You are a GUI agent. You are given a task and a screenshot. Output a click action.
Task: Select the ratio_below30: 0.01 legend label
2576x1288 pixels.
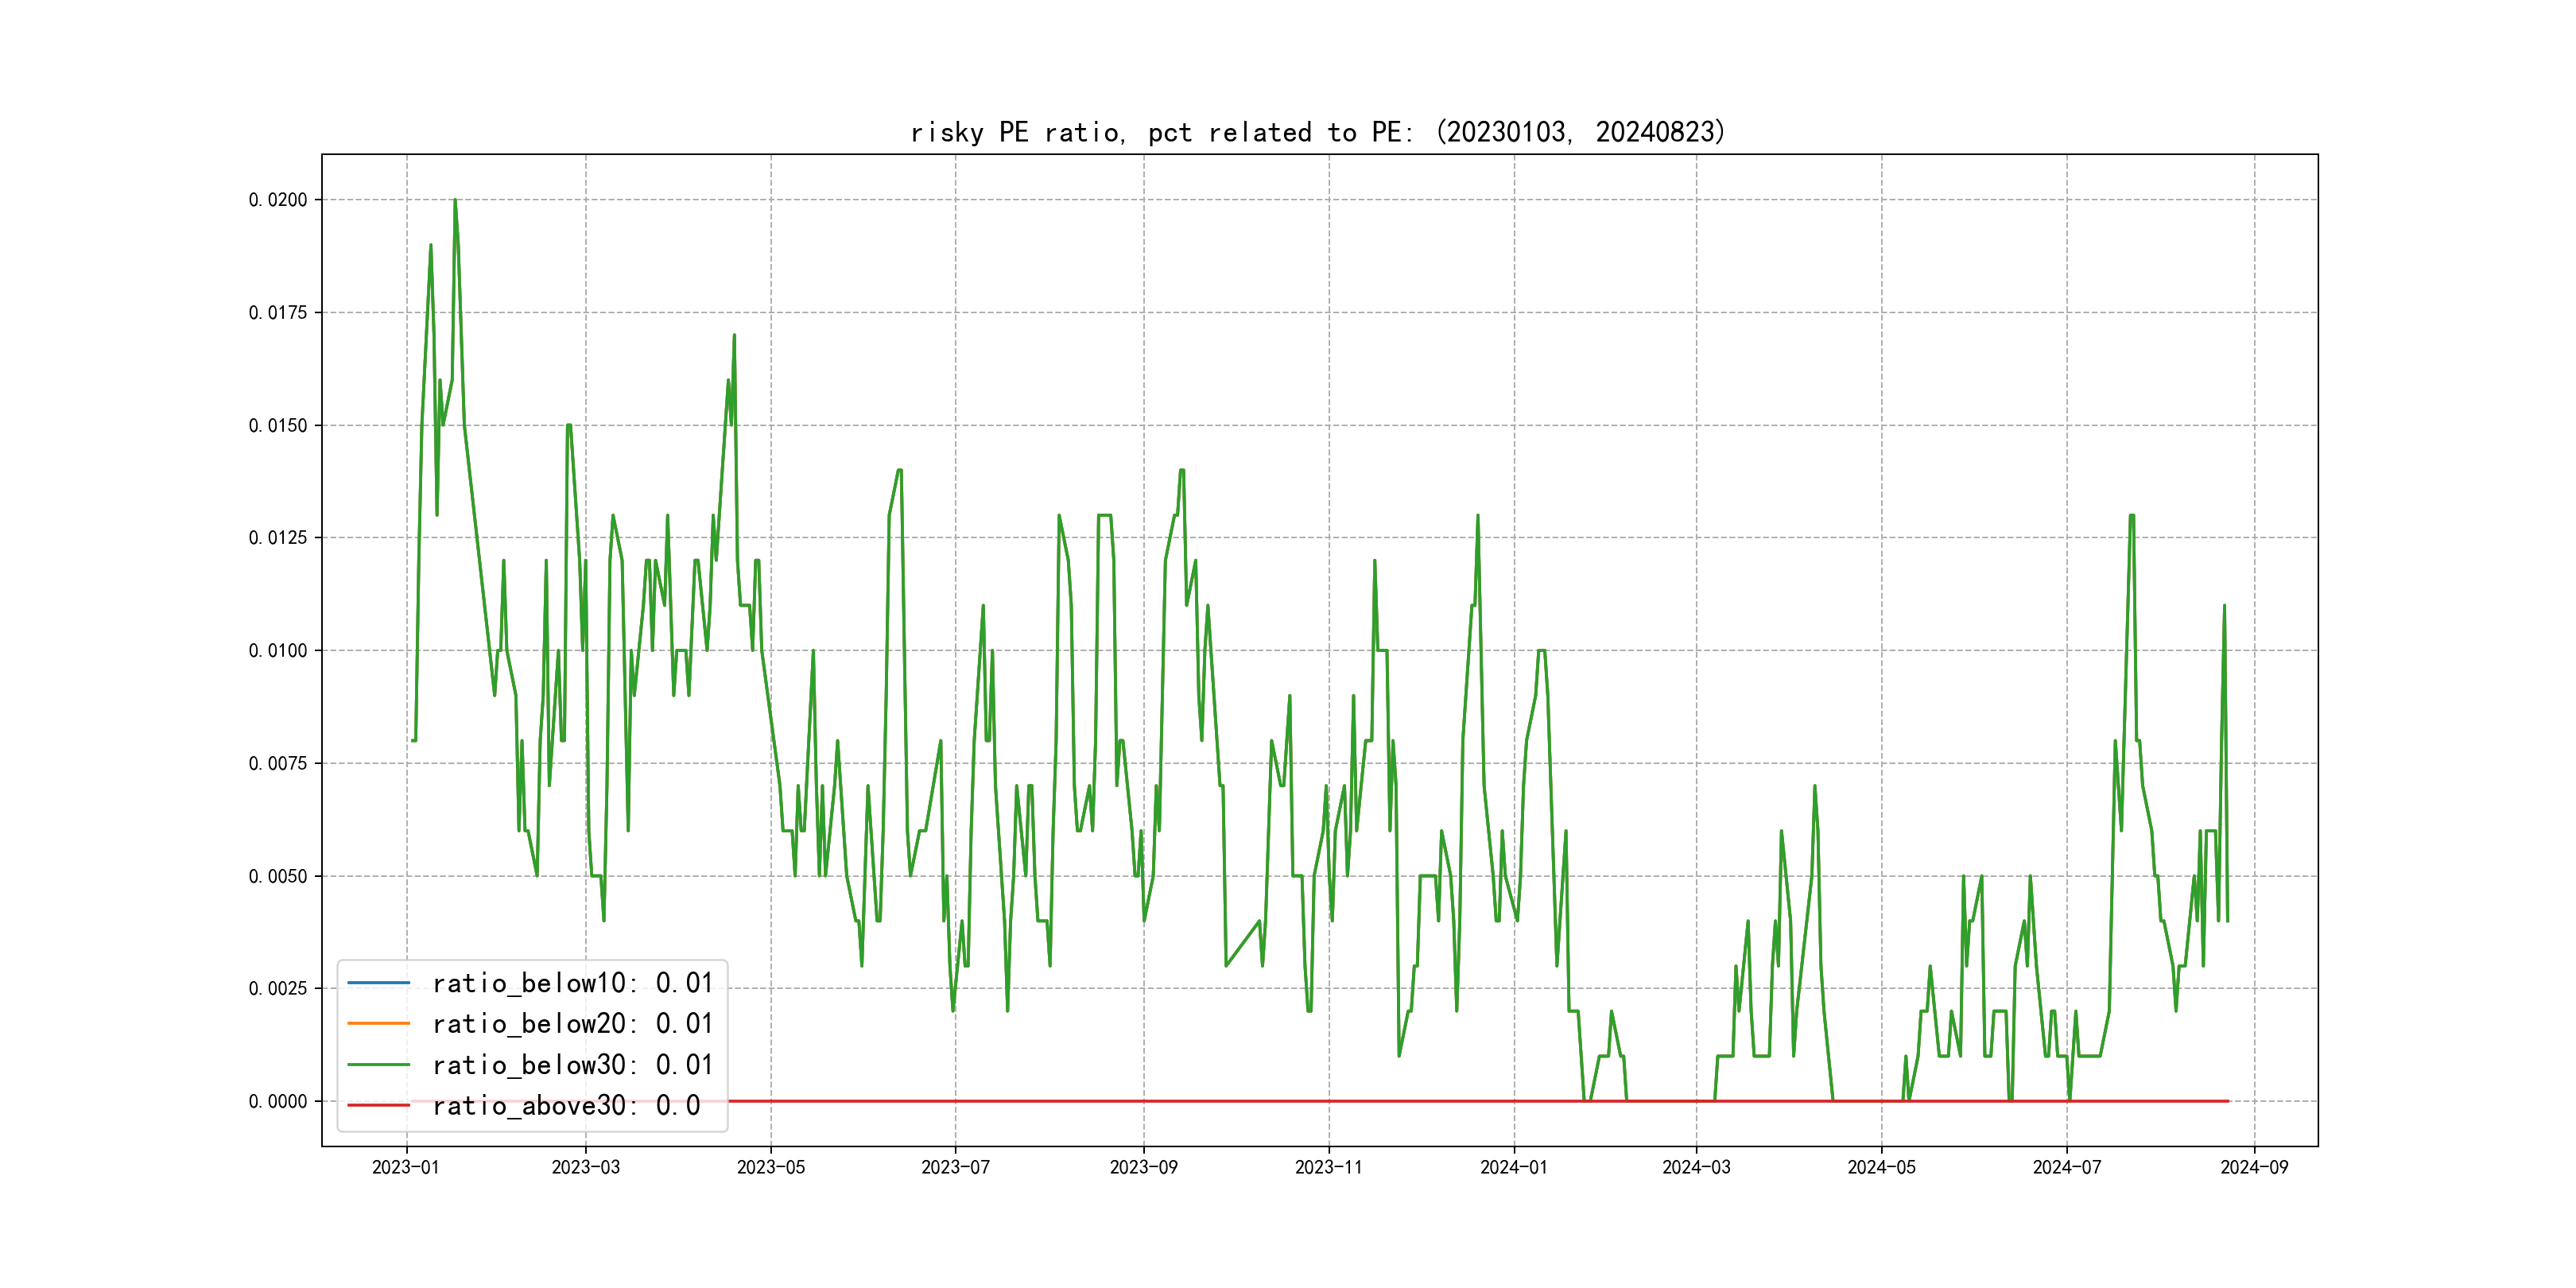click(x=572, y=1065)
